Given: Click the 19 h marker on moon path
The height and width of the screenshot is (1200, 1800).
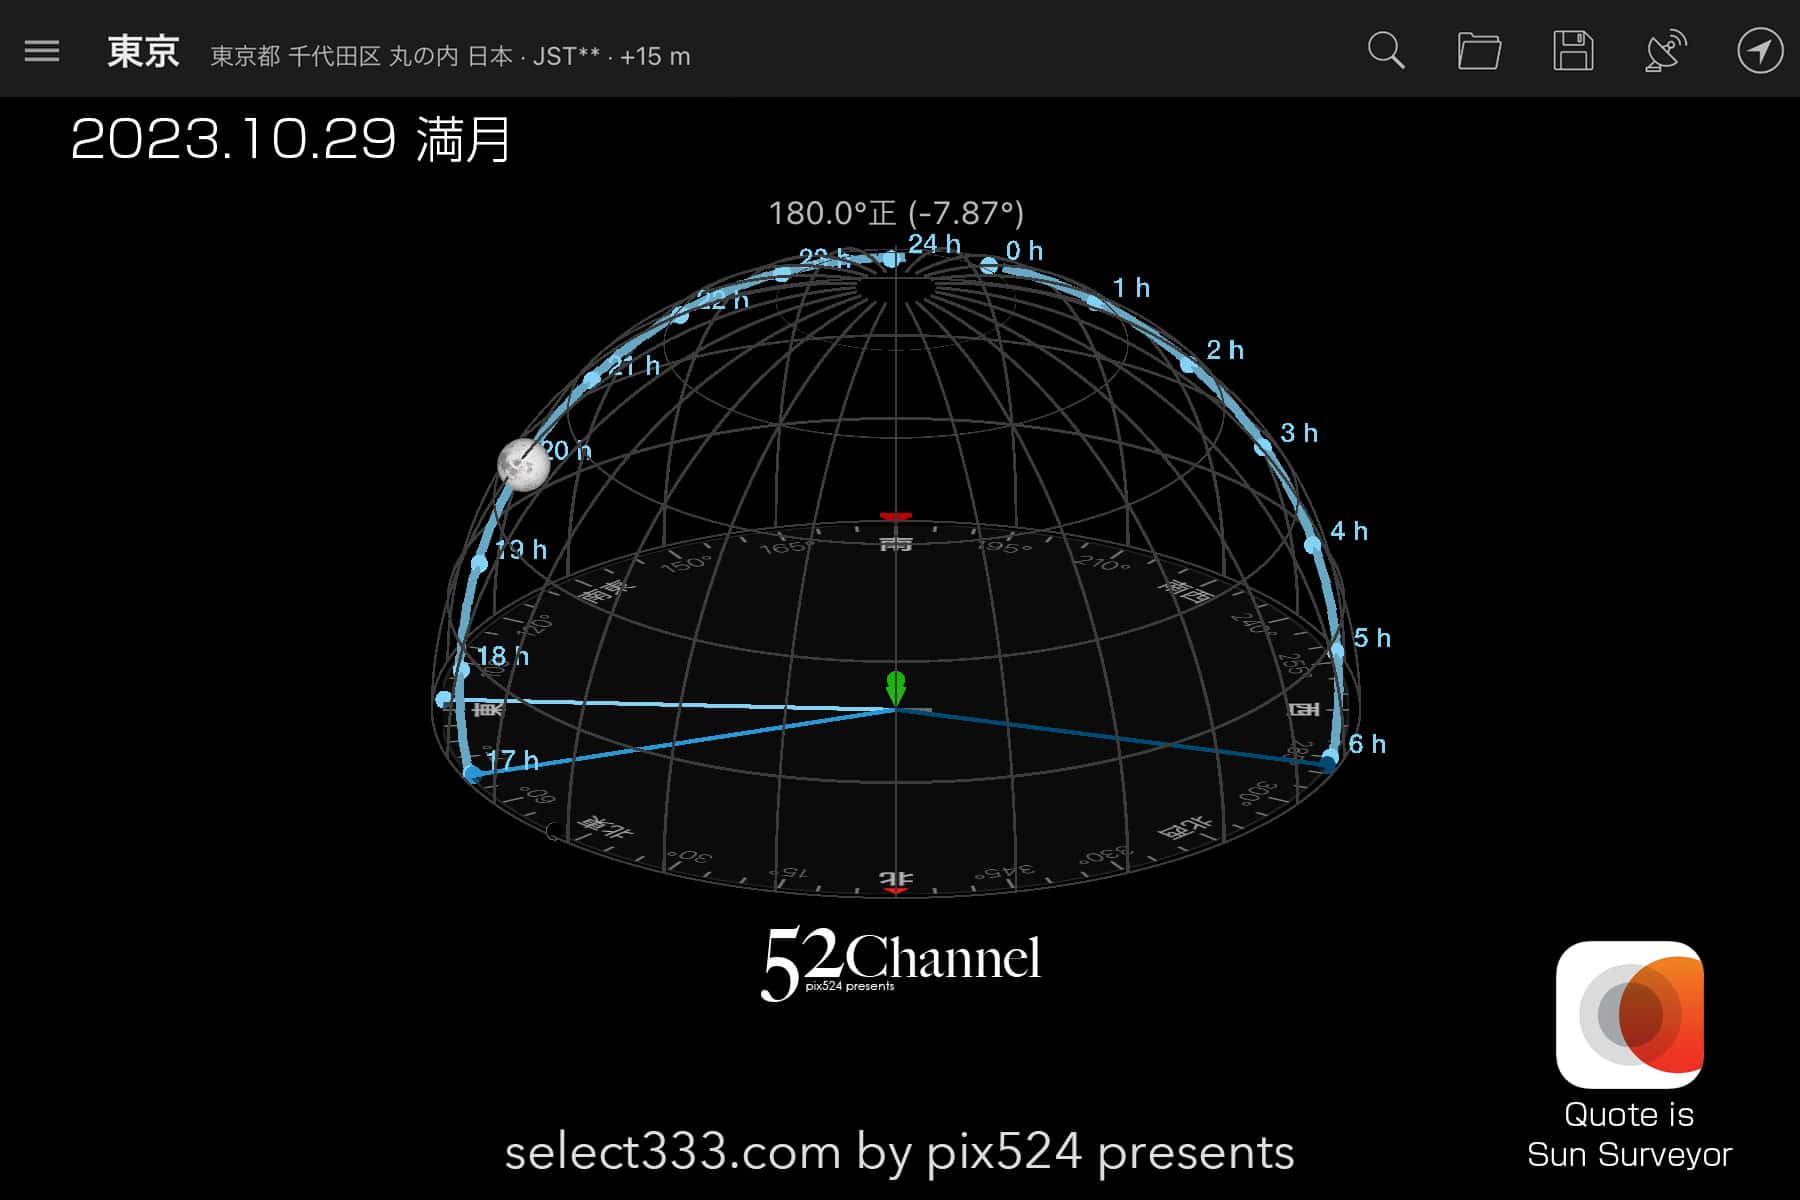Looking at the screenshot, I should tap(479, 563).
